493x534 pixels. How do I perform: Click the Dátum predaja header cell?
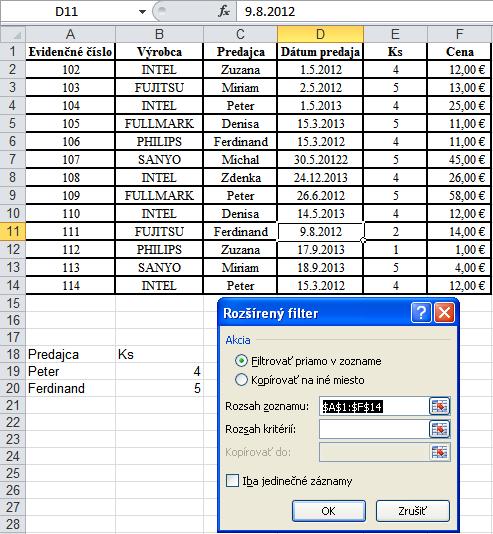pos(320,52)
